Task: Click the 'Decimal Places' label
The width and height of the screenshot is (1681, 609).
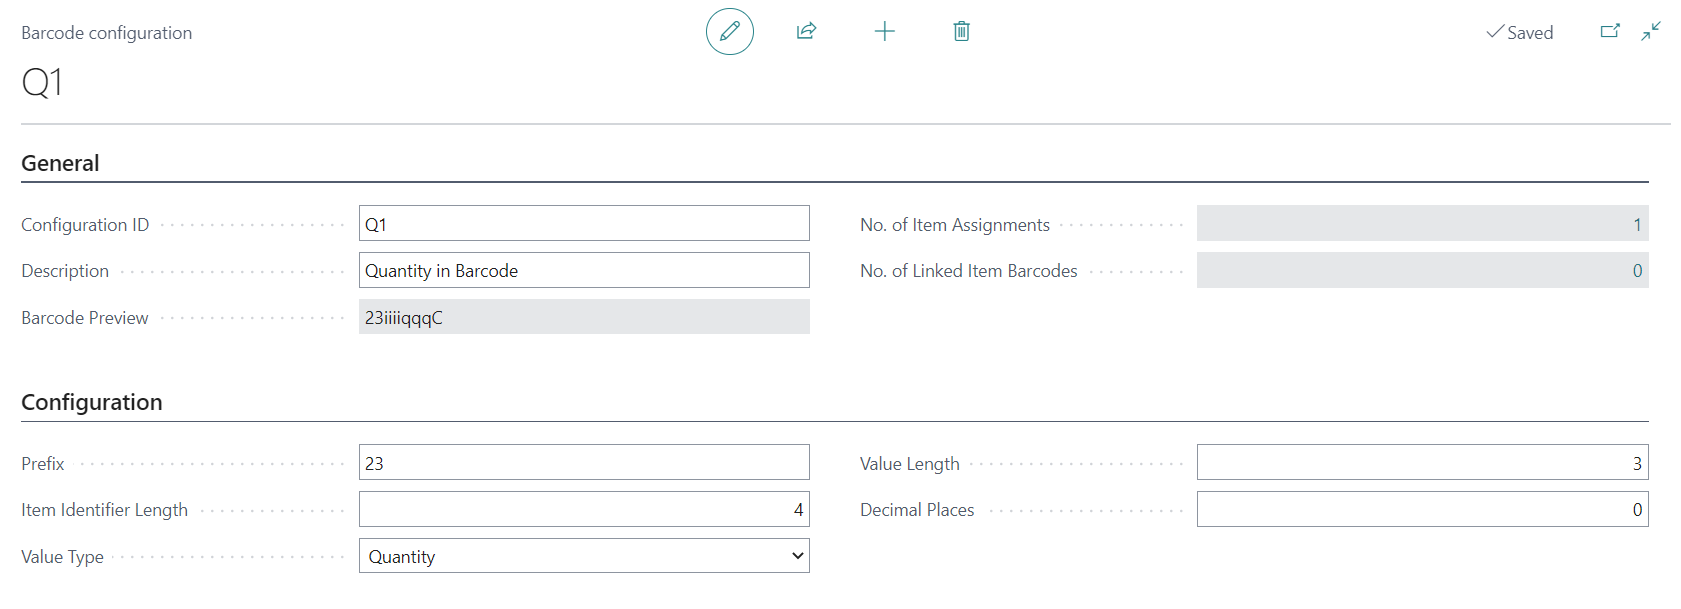Action: click(917, 510)
